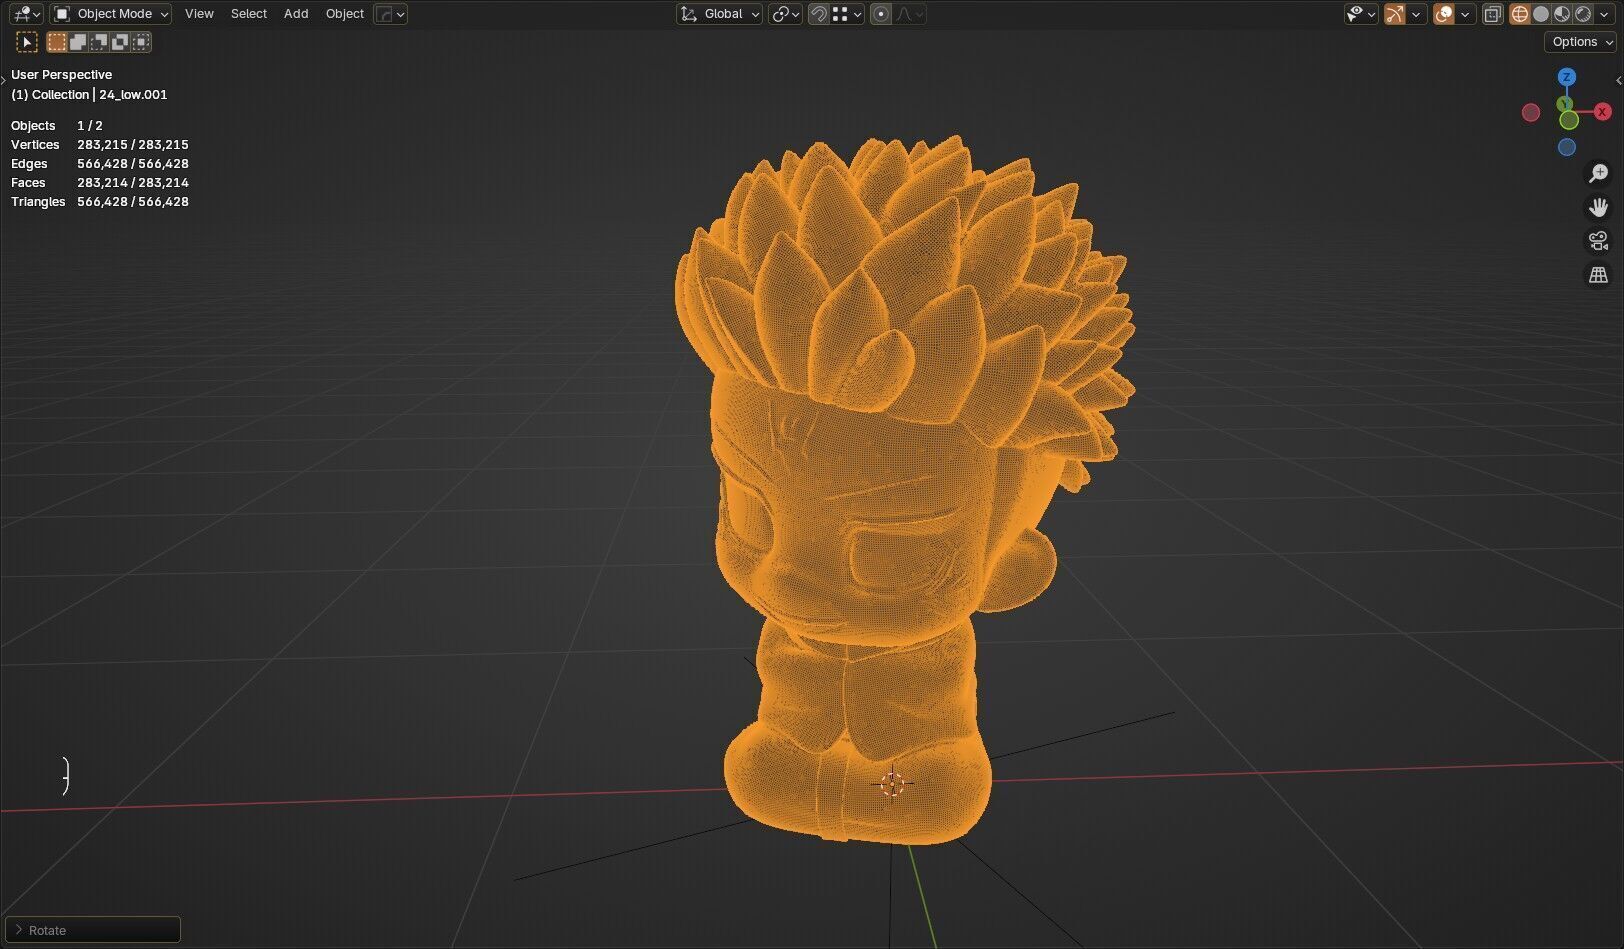
Task: Toggle proportional editing
Action: (881, 14)
